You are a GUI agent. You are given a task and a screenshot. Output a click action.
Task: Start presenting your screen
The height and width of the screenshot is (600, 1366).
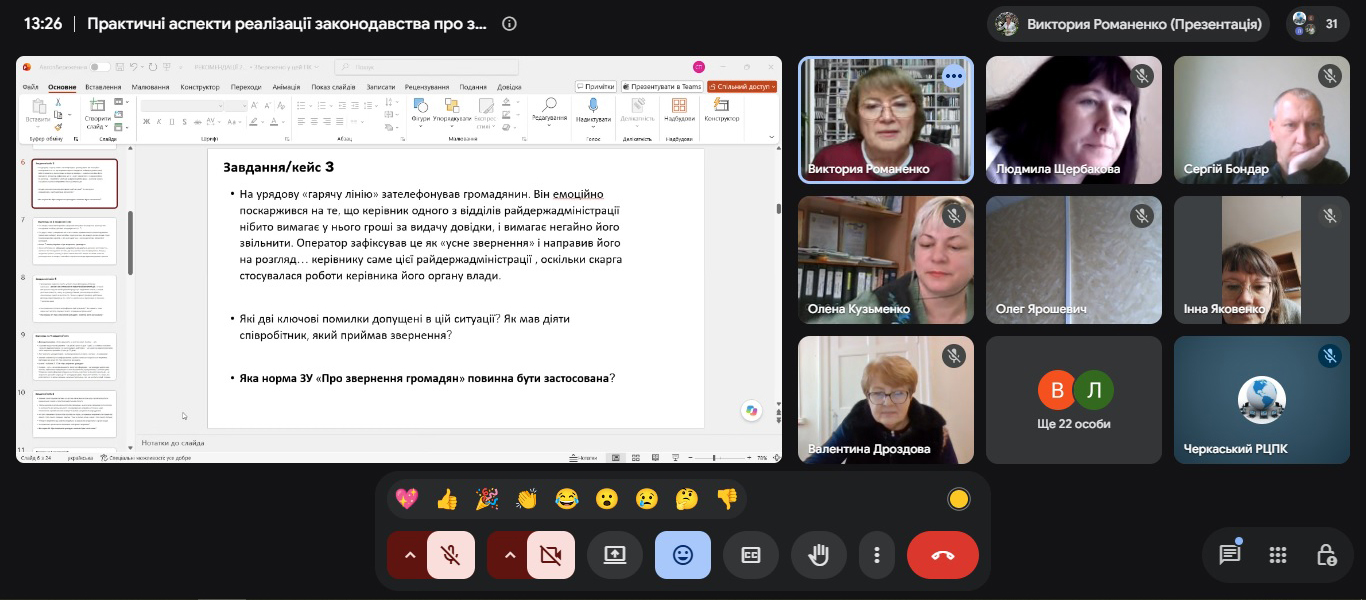point(615,555)
